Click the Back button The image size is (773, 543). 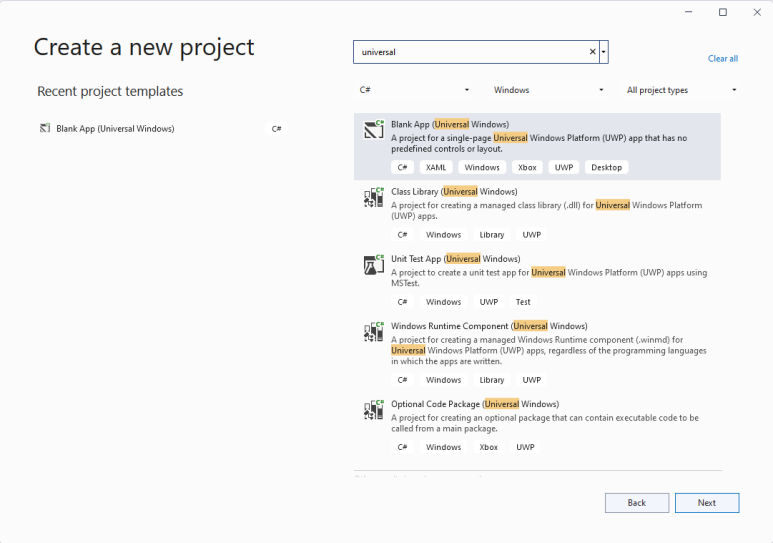(x=637, y=503)
